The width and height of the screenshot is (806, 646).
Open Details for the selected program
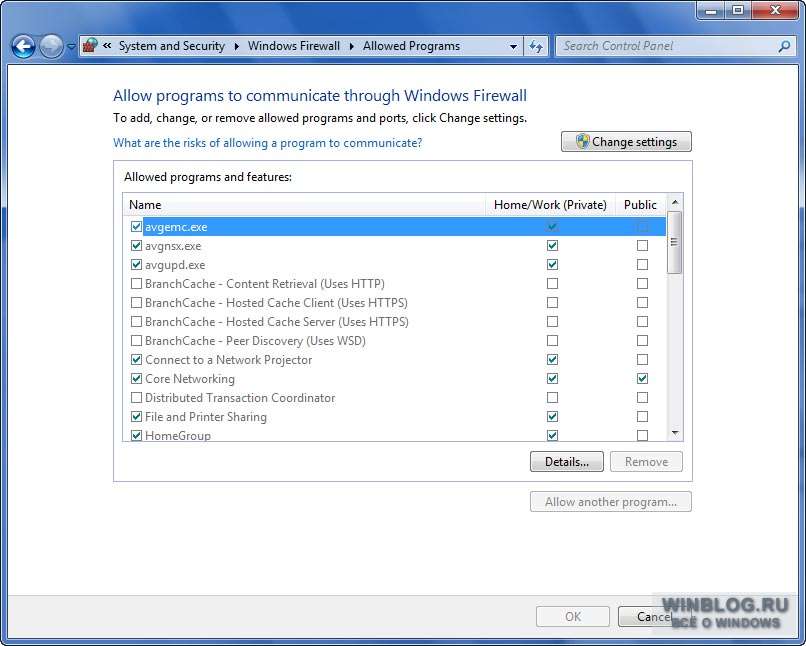point(566,462)
